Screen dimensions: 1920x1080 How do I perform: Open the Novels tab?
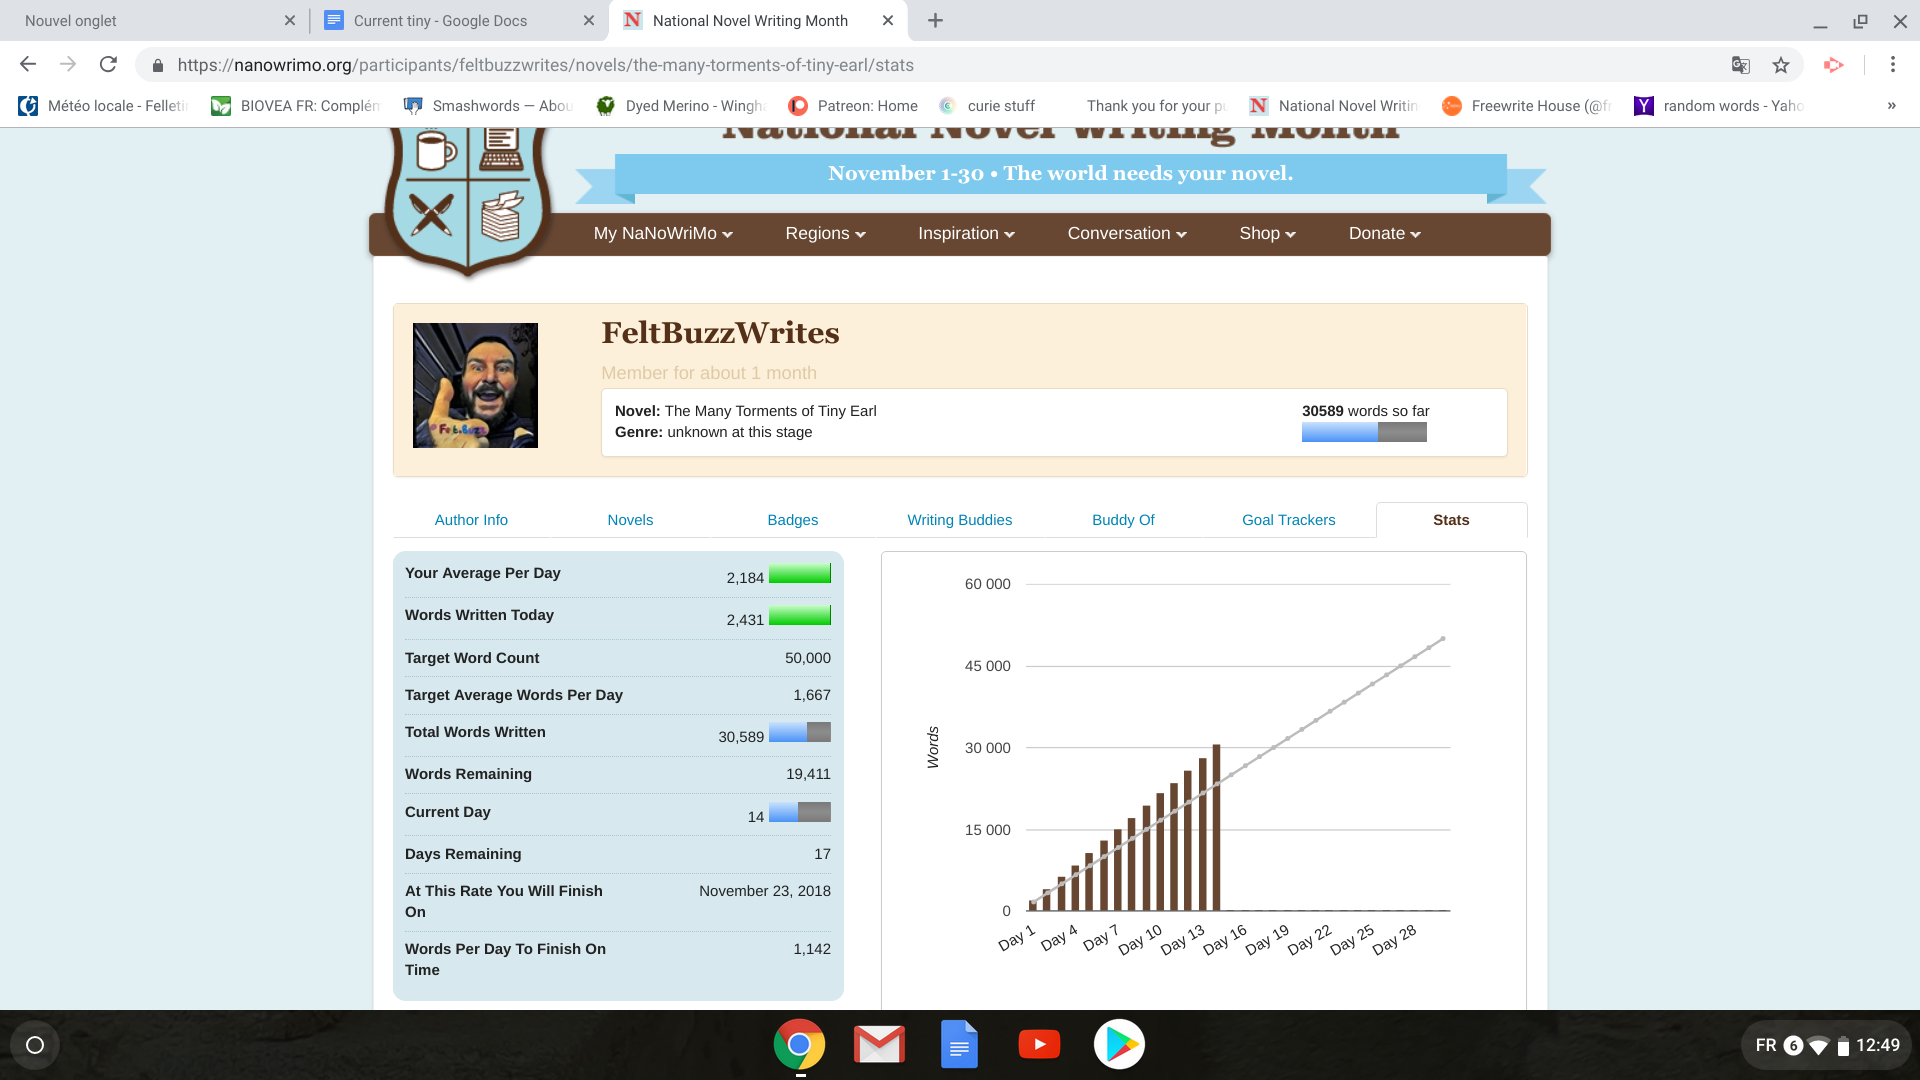click(x=630, y=520)
